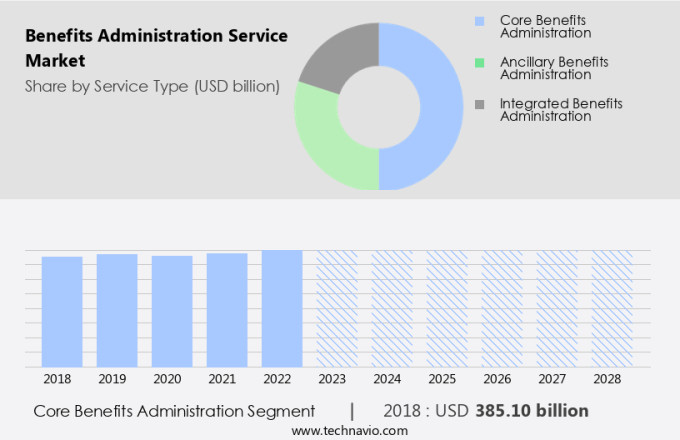Image resolution: width=680 pixels, height=440 pixels.
Task: Click the gray Integrated Benefits legend swatch
Action: tap(481, 104)
